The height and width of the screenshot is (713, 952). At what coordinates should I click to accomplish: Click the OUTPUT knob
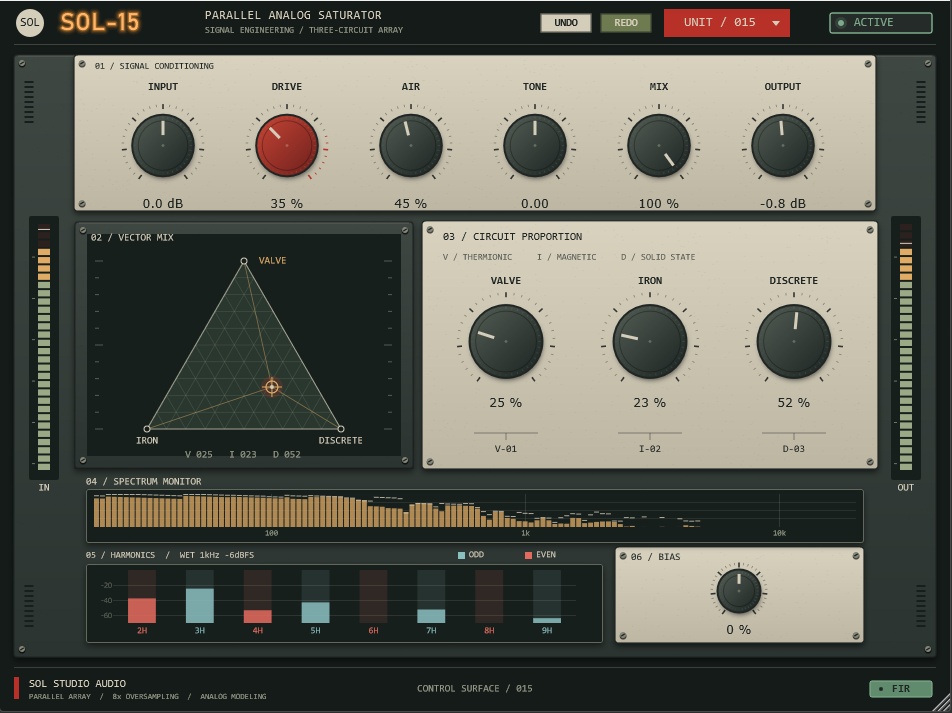pyautogui.click(x=783, y=146)
